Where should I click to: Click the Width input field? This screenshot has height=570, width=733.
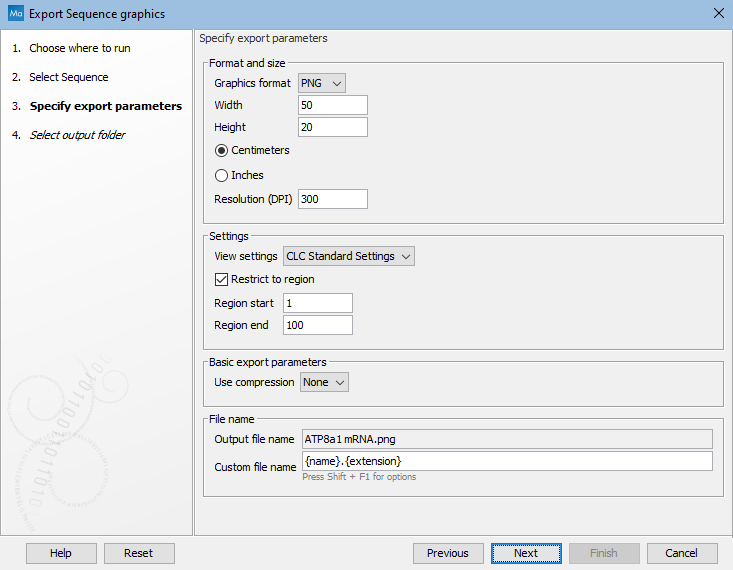click(x=332, y=105)
